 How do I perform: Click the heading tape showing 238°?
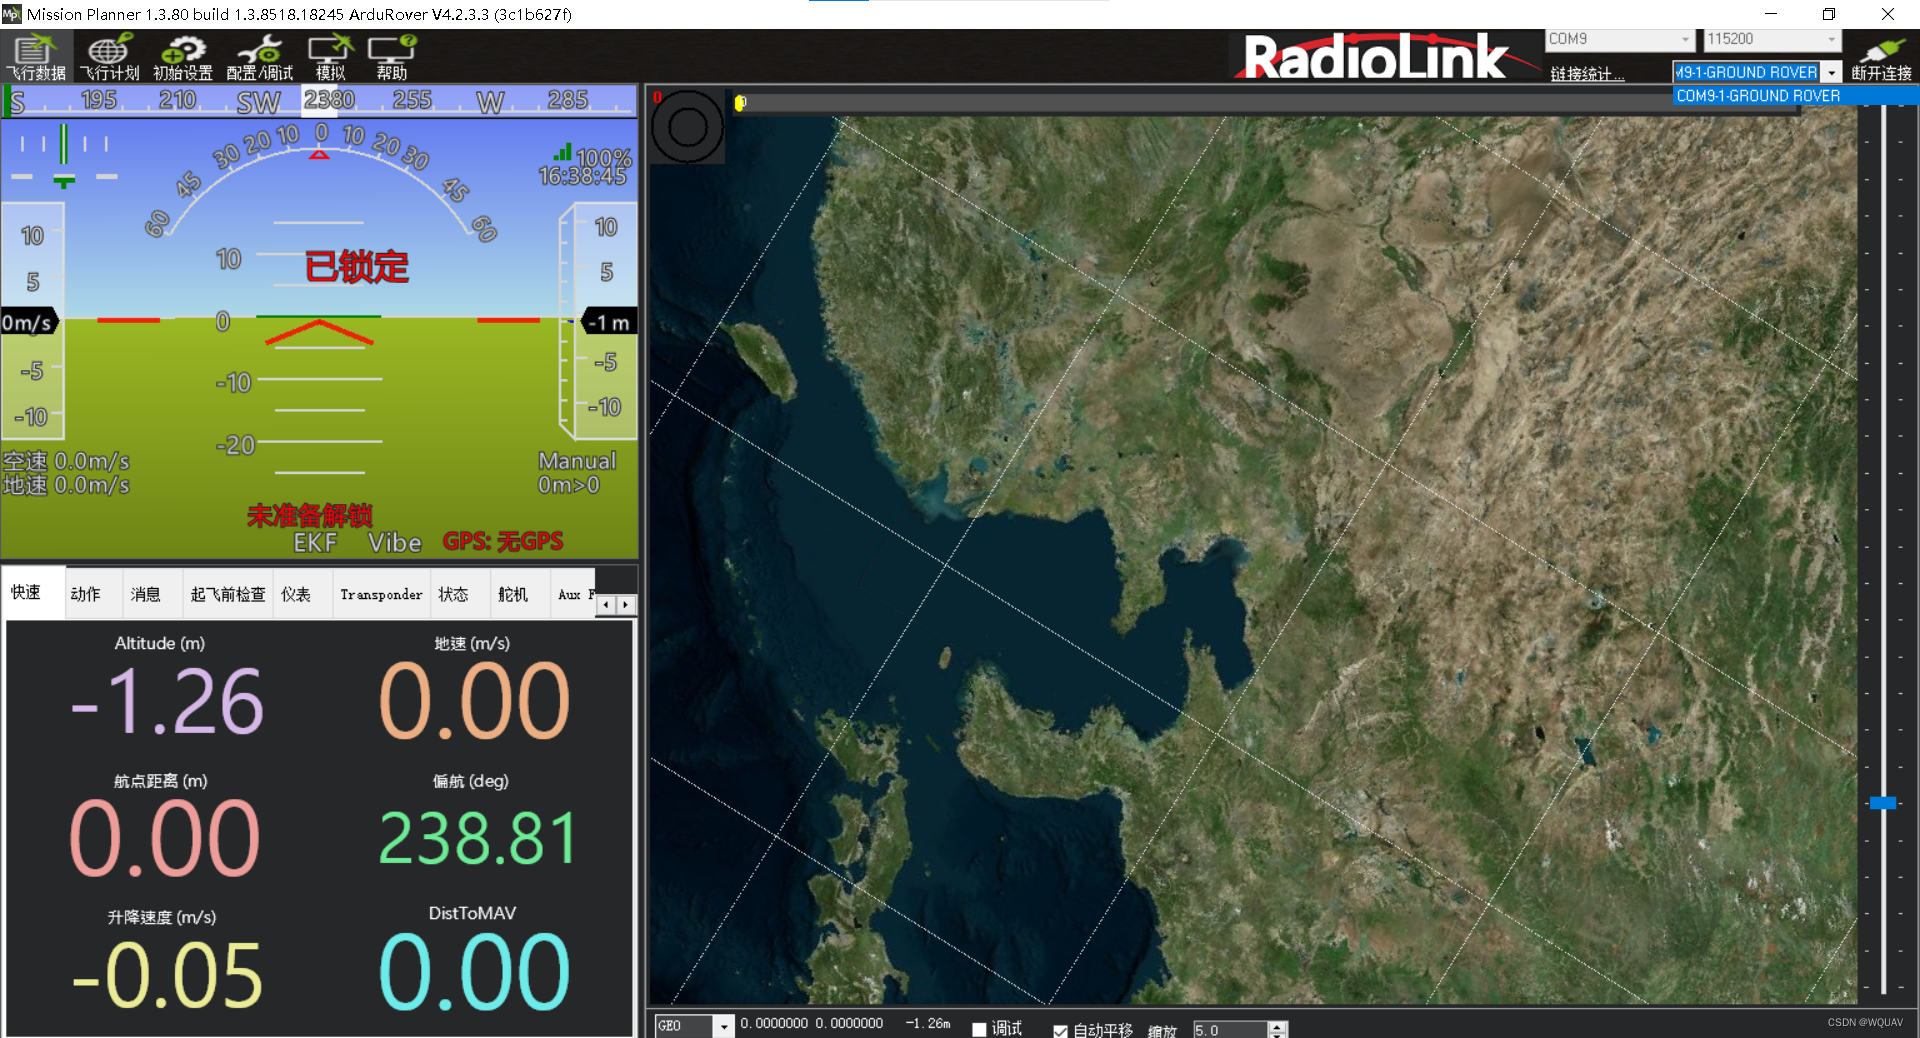click(320, 100)
